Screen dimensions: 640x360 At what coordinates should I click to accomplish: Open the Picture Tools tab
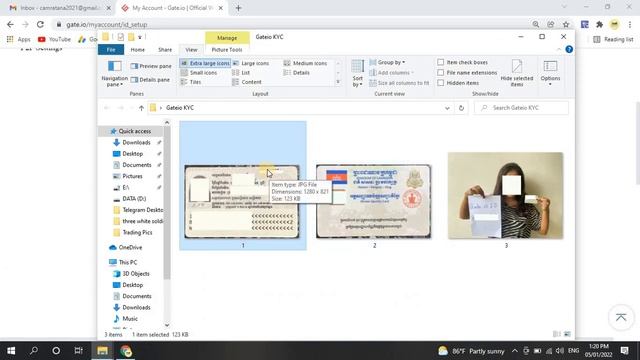coord(227,50)
